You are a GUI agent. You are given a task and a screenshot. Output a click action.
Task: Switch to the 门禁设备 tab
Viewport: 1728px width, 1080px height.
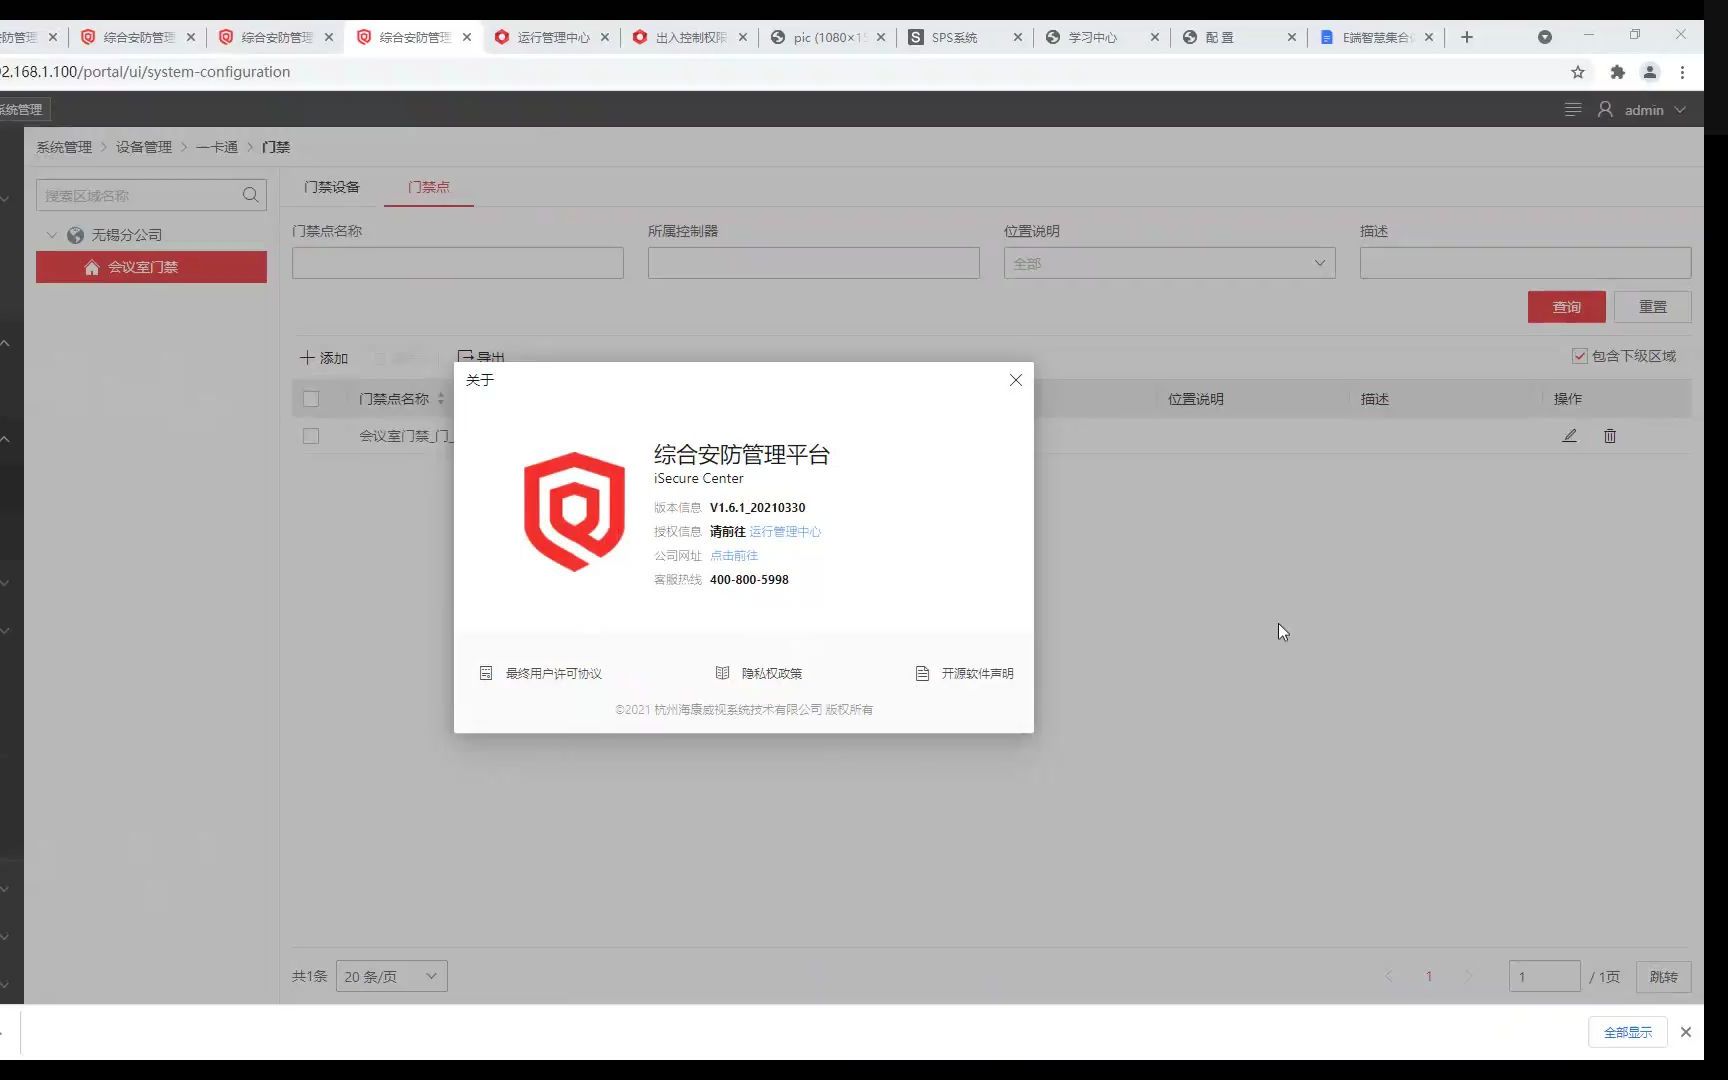click(332, 187)
